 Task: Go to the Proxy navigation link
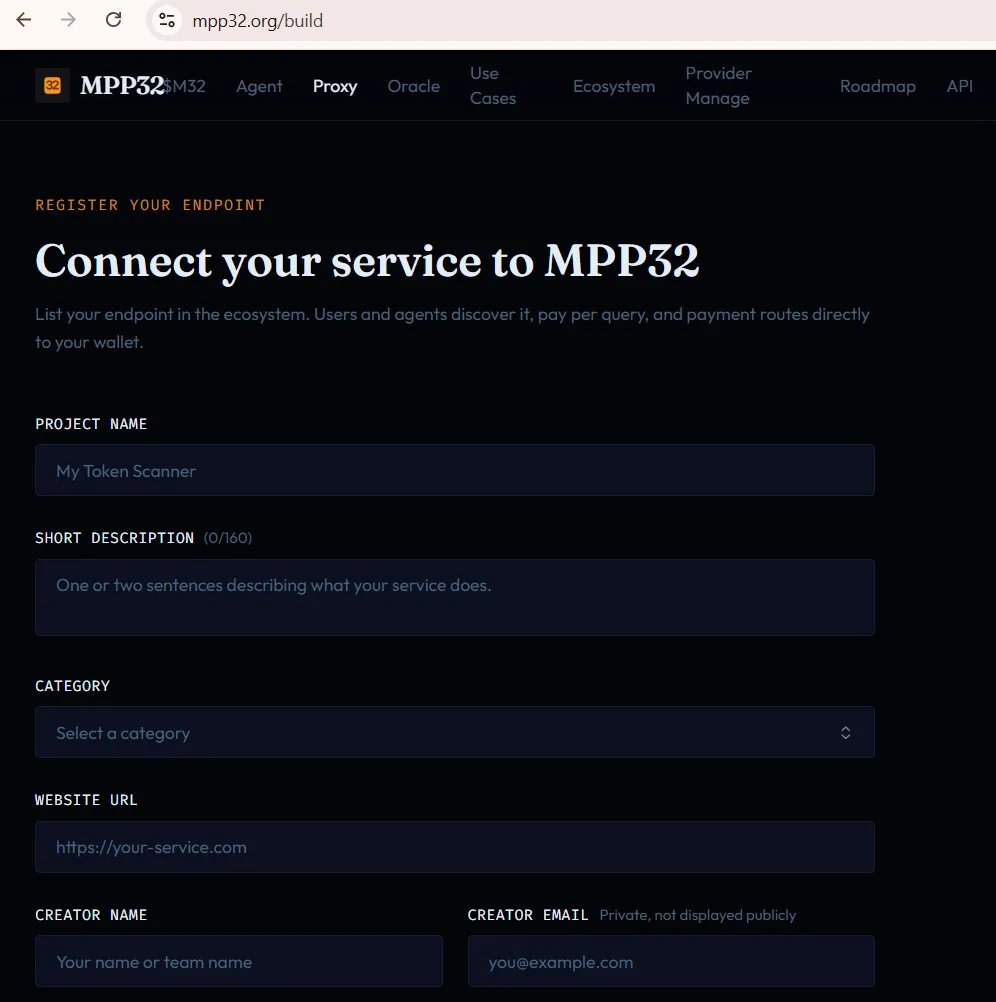pyautogui.click(x=335, y=86)
